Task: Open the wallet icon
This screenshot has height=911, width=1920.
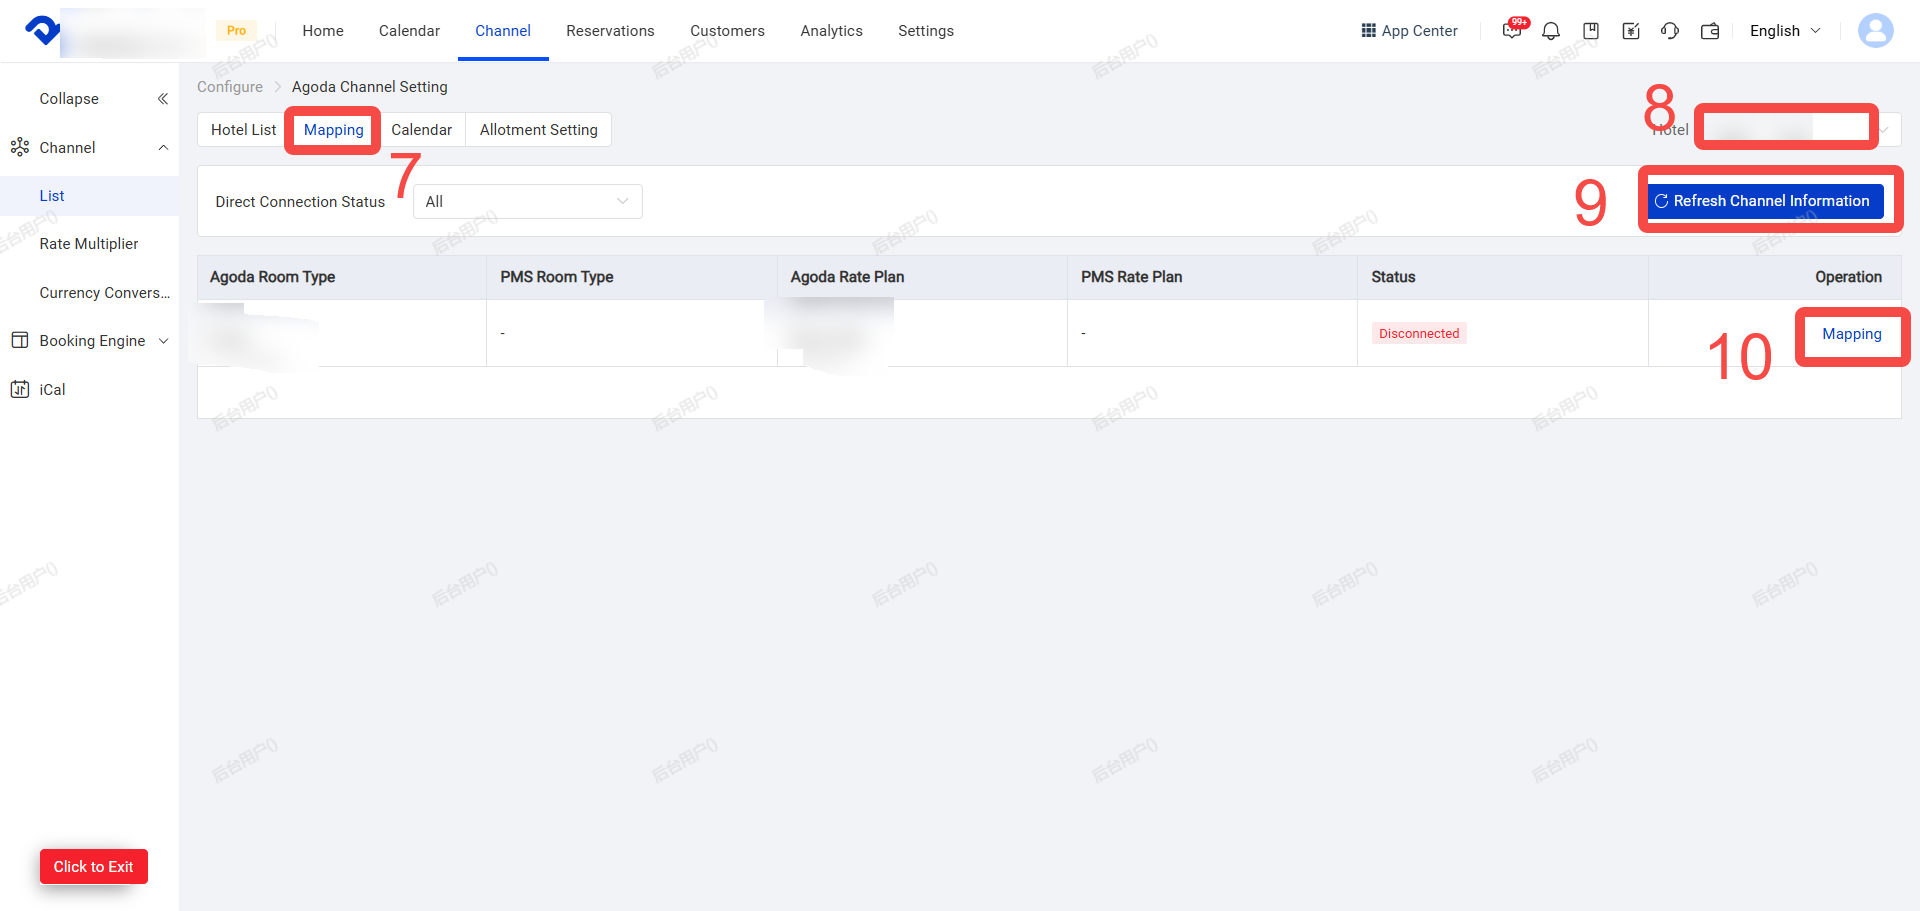Action: 1710,31
